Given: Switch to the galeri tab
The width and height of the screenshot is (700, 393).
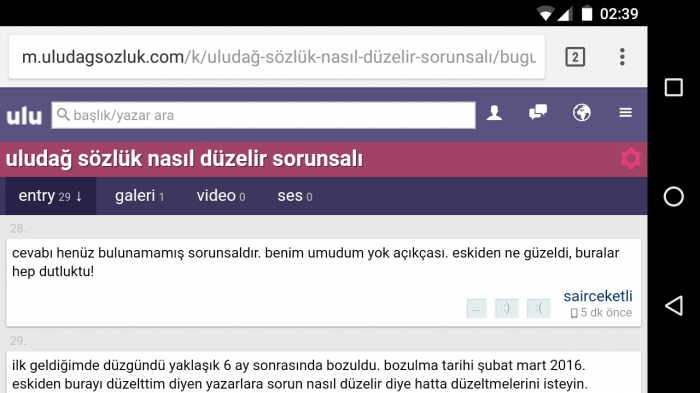Looking at the screenshot, I should pos(139,196).
